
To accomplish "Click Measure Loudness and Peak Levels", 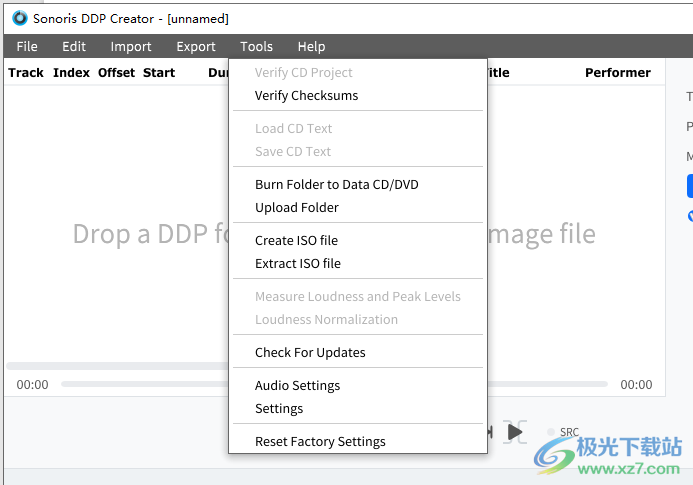I will (358, 297).
